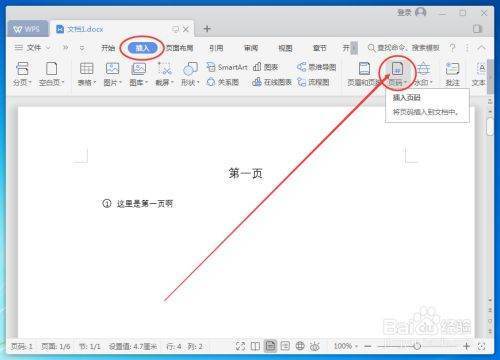Screen dimensions: 500x360
Task: Open 在线图表 online charts
Action: pos(272,82)
